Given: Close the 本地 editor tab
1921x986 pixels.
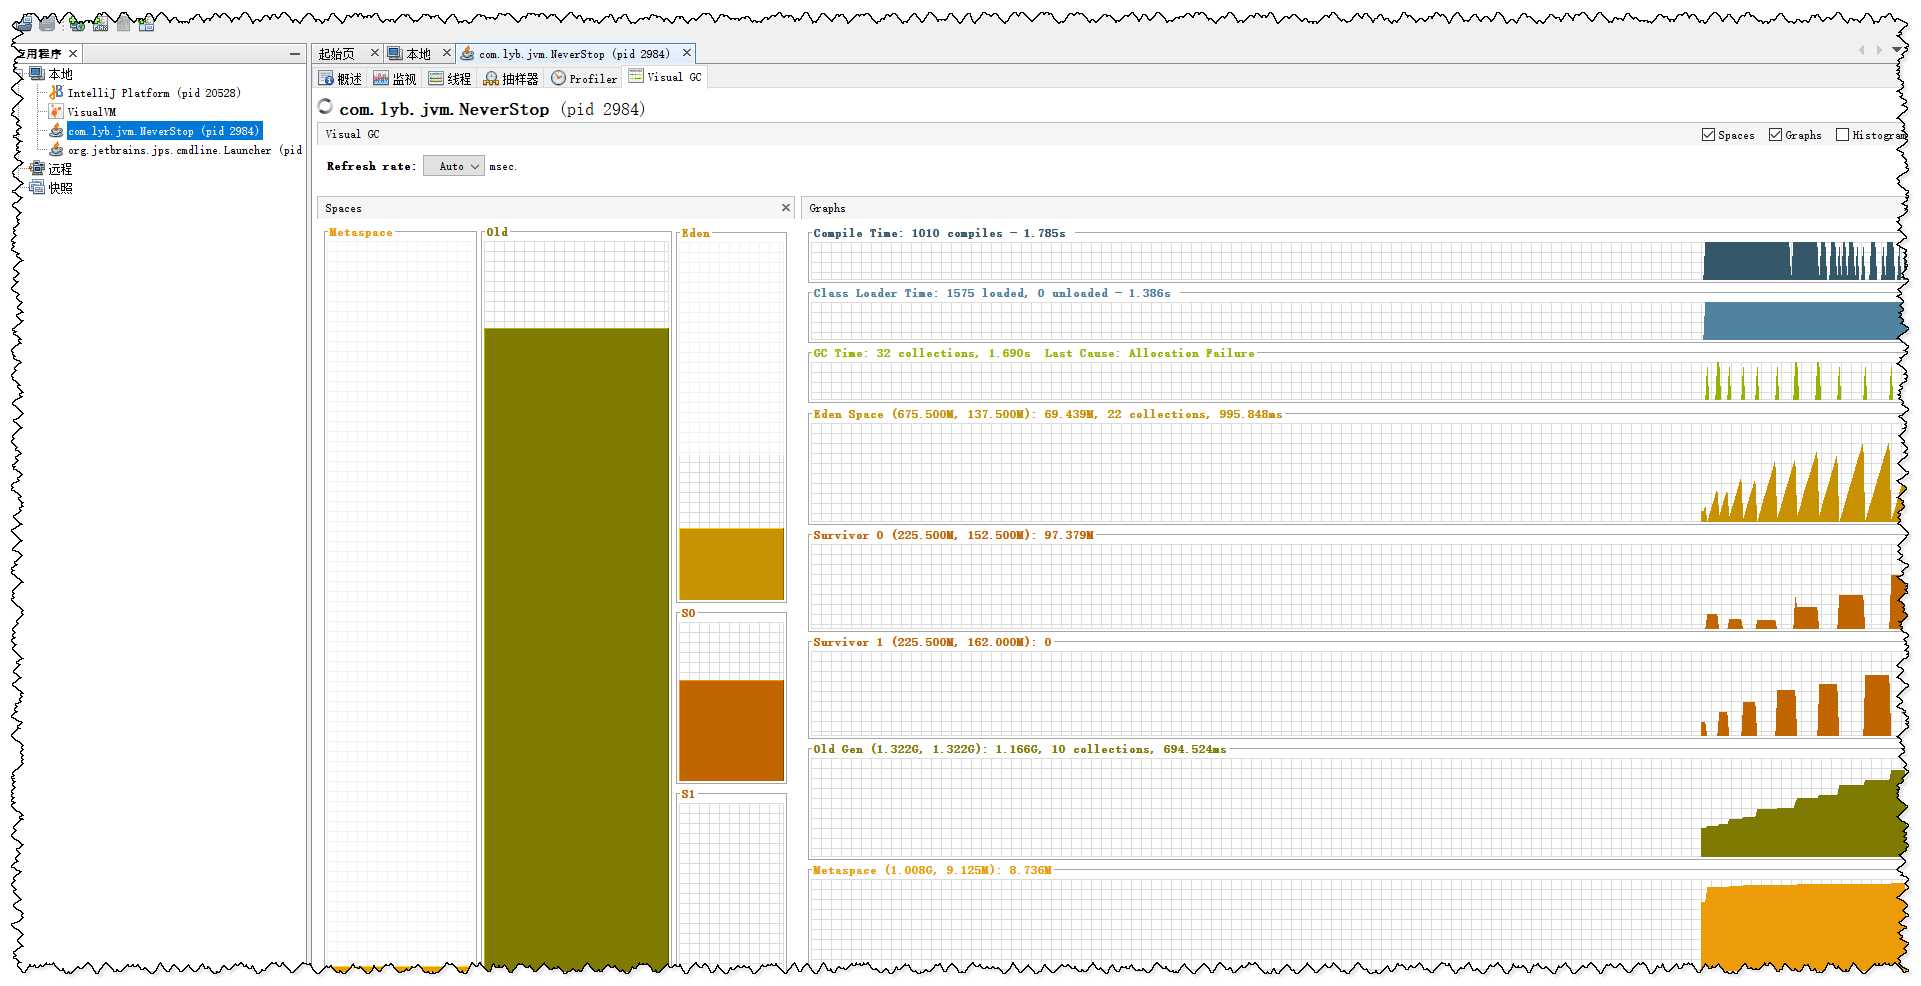Looking at the screenshot, I should [447, 53].
